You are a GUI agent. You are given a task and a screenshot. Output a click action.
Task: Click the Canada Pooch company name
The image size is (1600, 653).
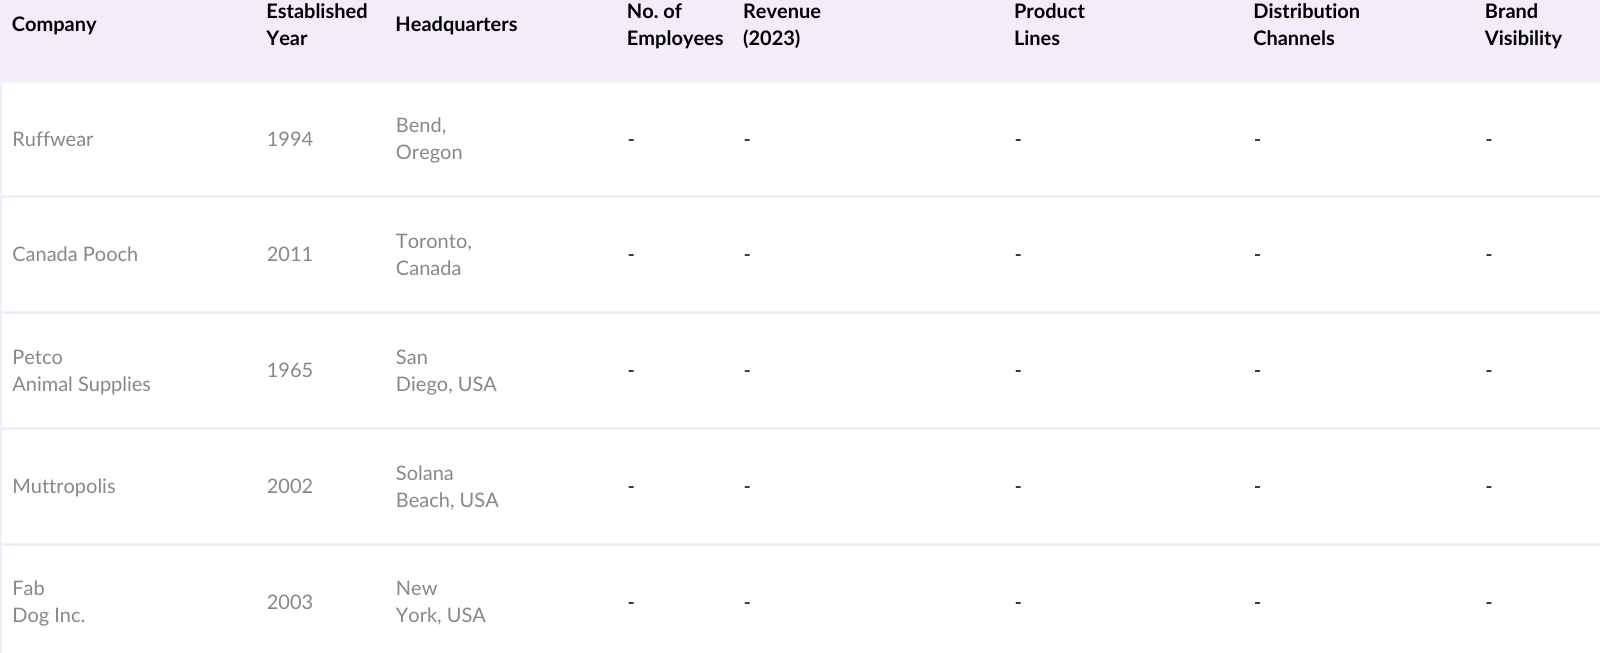(x=75, y=254)
